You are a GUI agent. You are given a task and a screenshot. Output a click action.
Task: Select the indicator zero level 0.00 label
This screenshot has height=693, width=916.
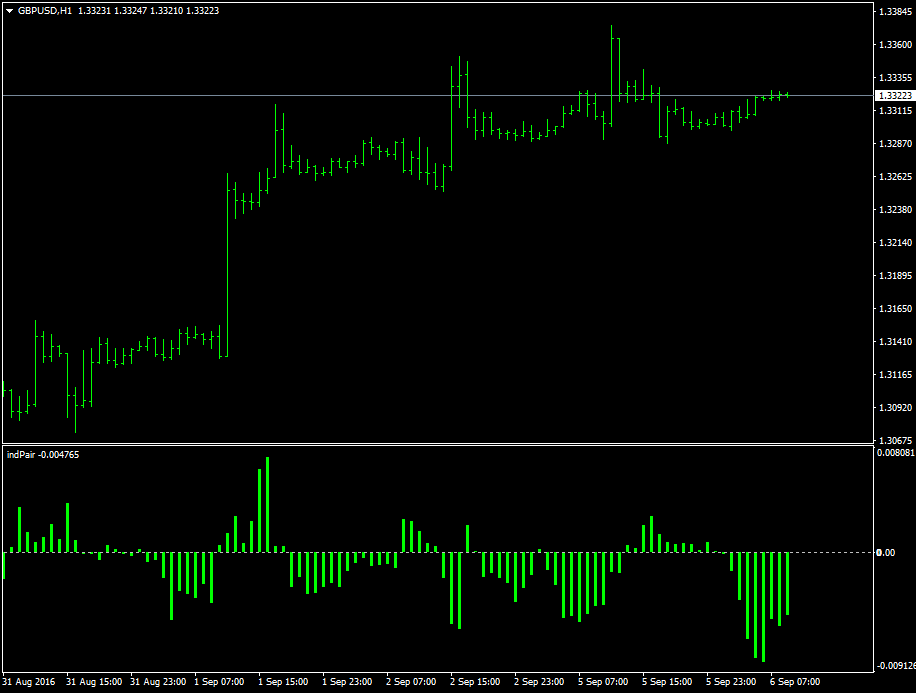886,553
